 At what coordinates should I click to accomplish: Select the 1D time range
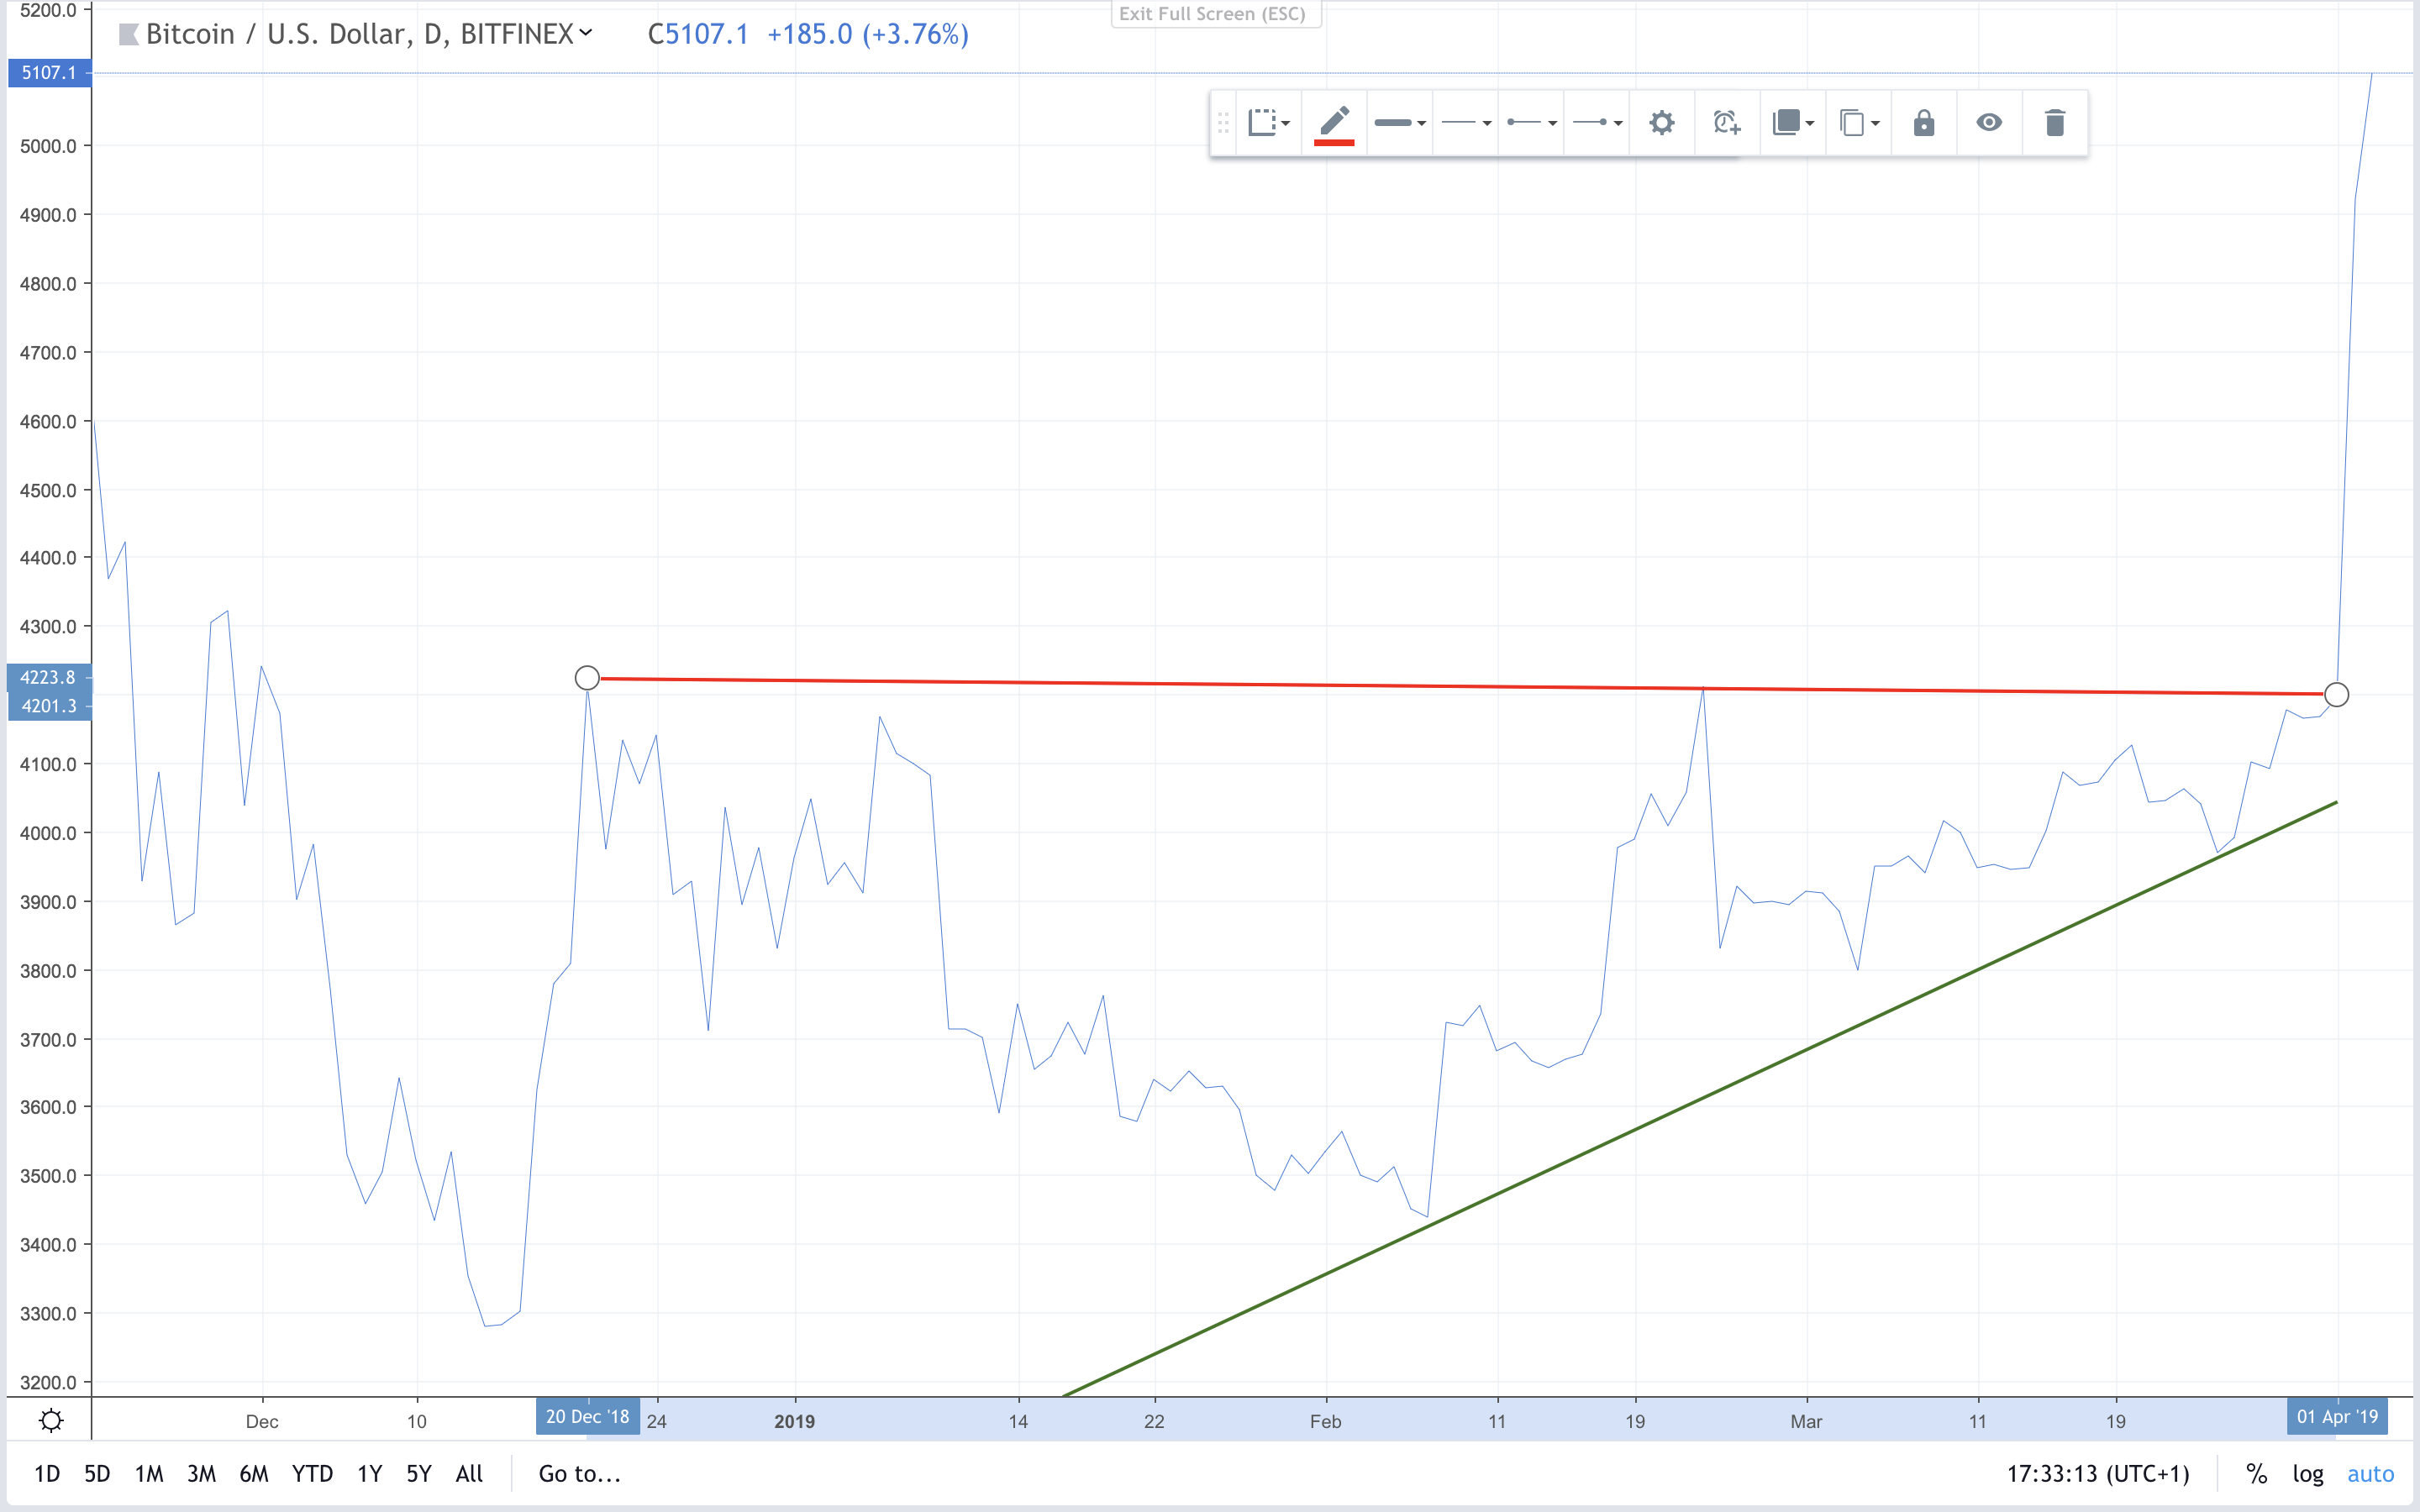47,1473
